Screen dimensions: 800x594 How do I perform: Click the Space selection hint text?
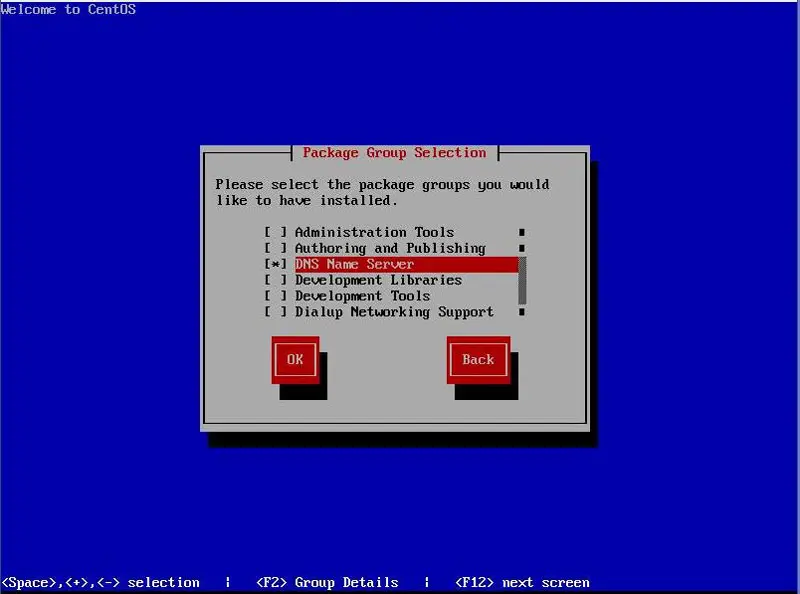tap(101, 582)
